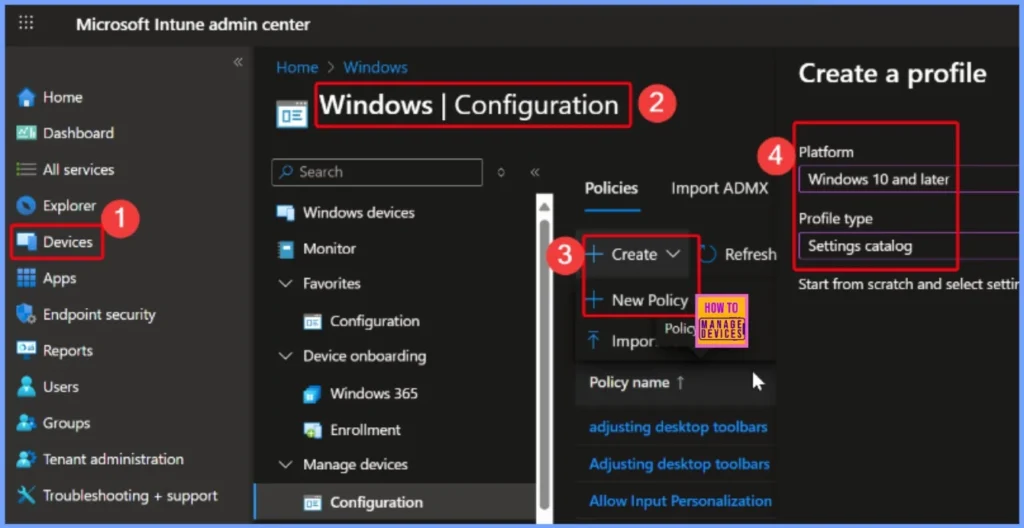Click the Home house icon in sidebar
Viewport: 1024px width, 528px height.
coord(26,97)
